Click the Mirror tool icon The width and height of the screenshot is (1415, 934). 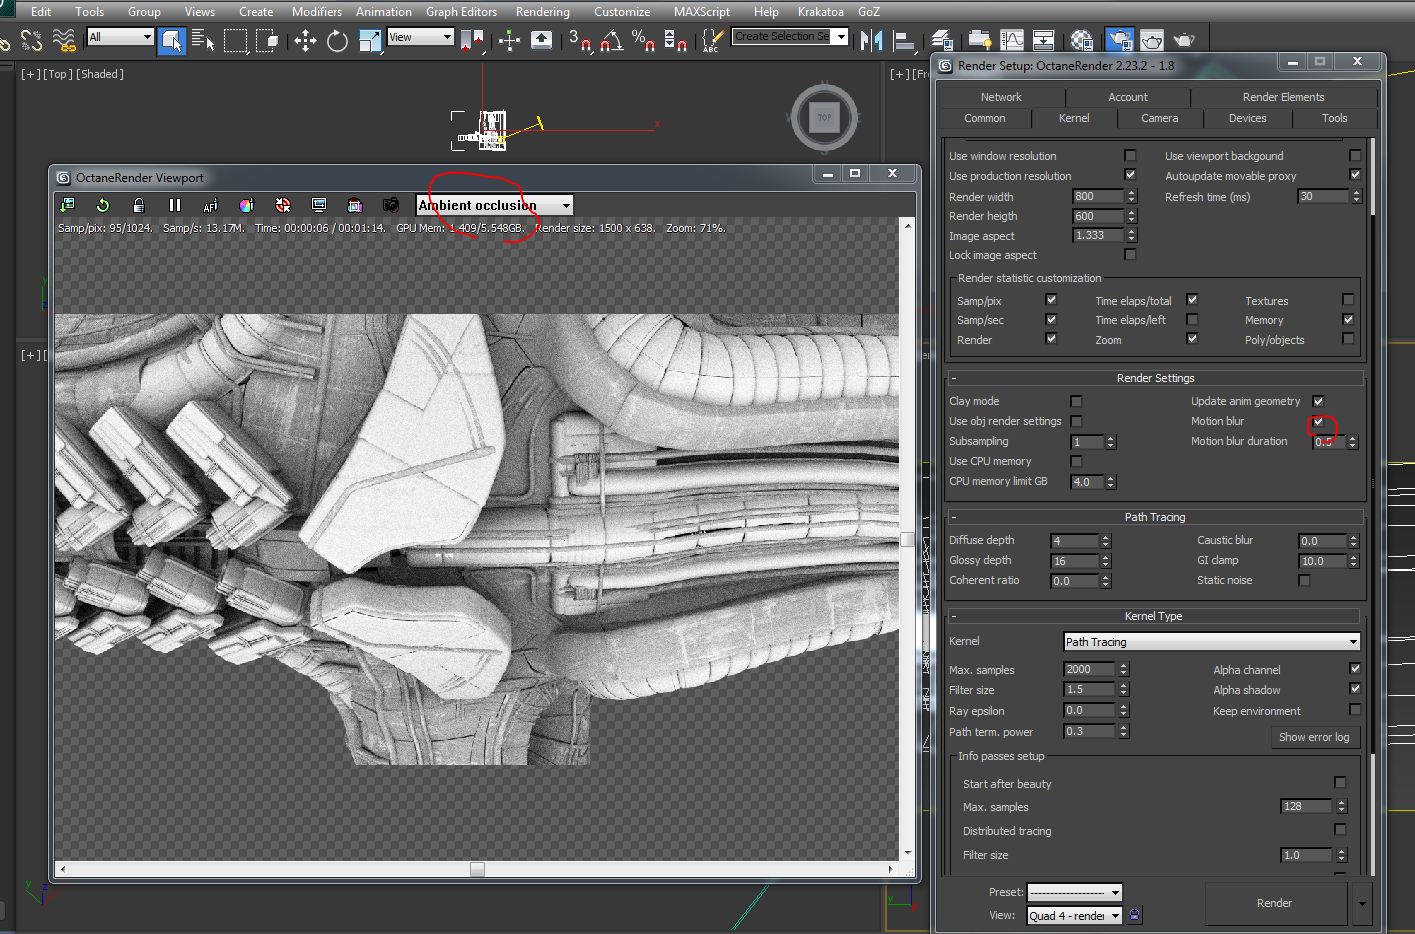pos(871,40)
